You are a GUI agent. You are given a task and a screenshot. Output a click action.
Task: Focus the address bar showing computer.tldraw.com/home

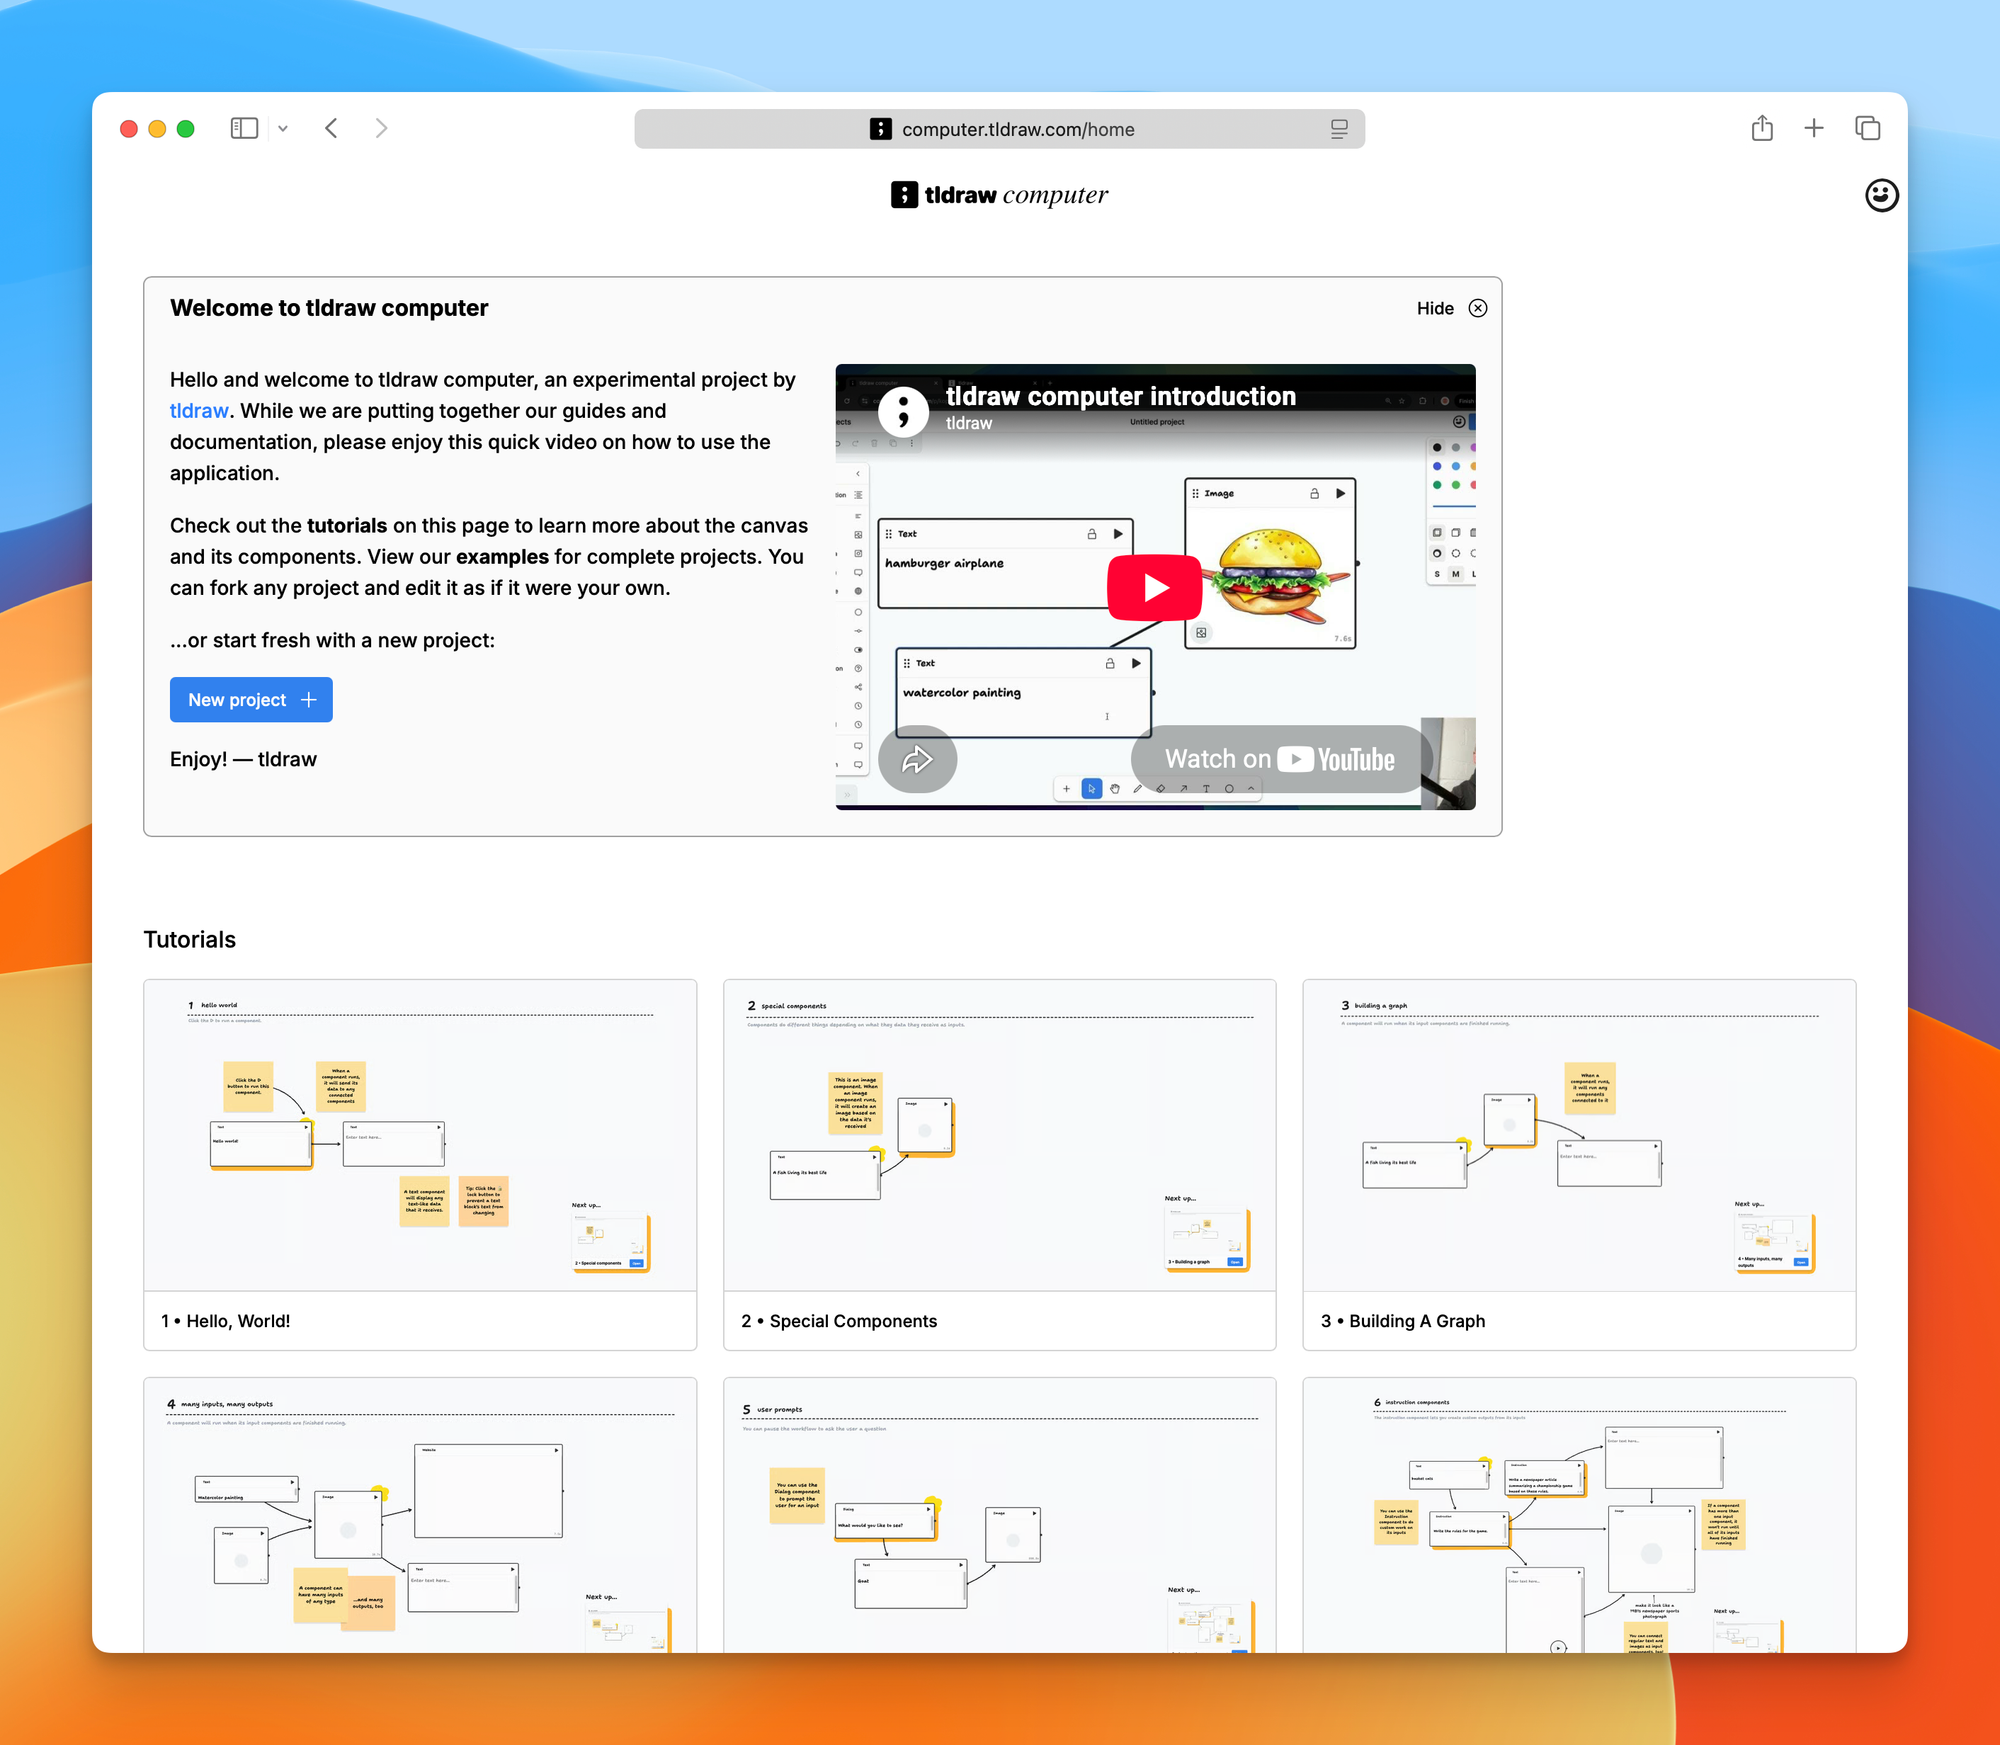999,129
